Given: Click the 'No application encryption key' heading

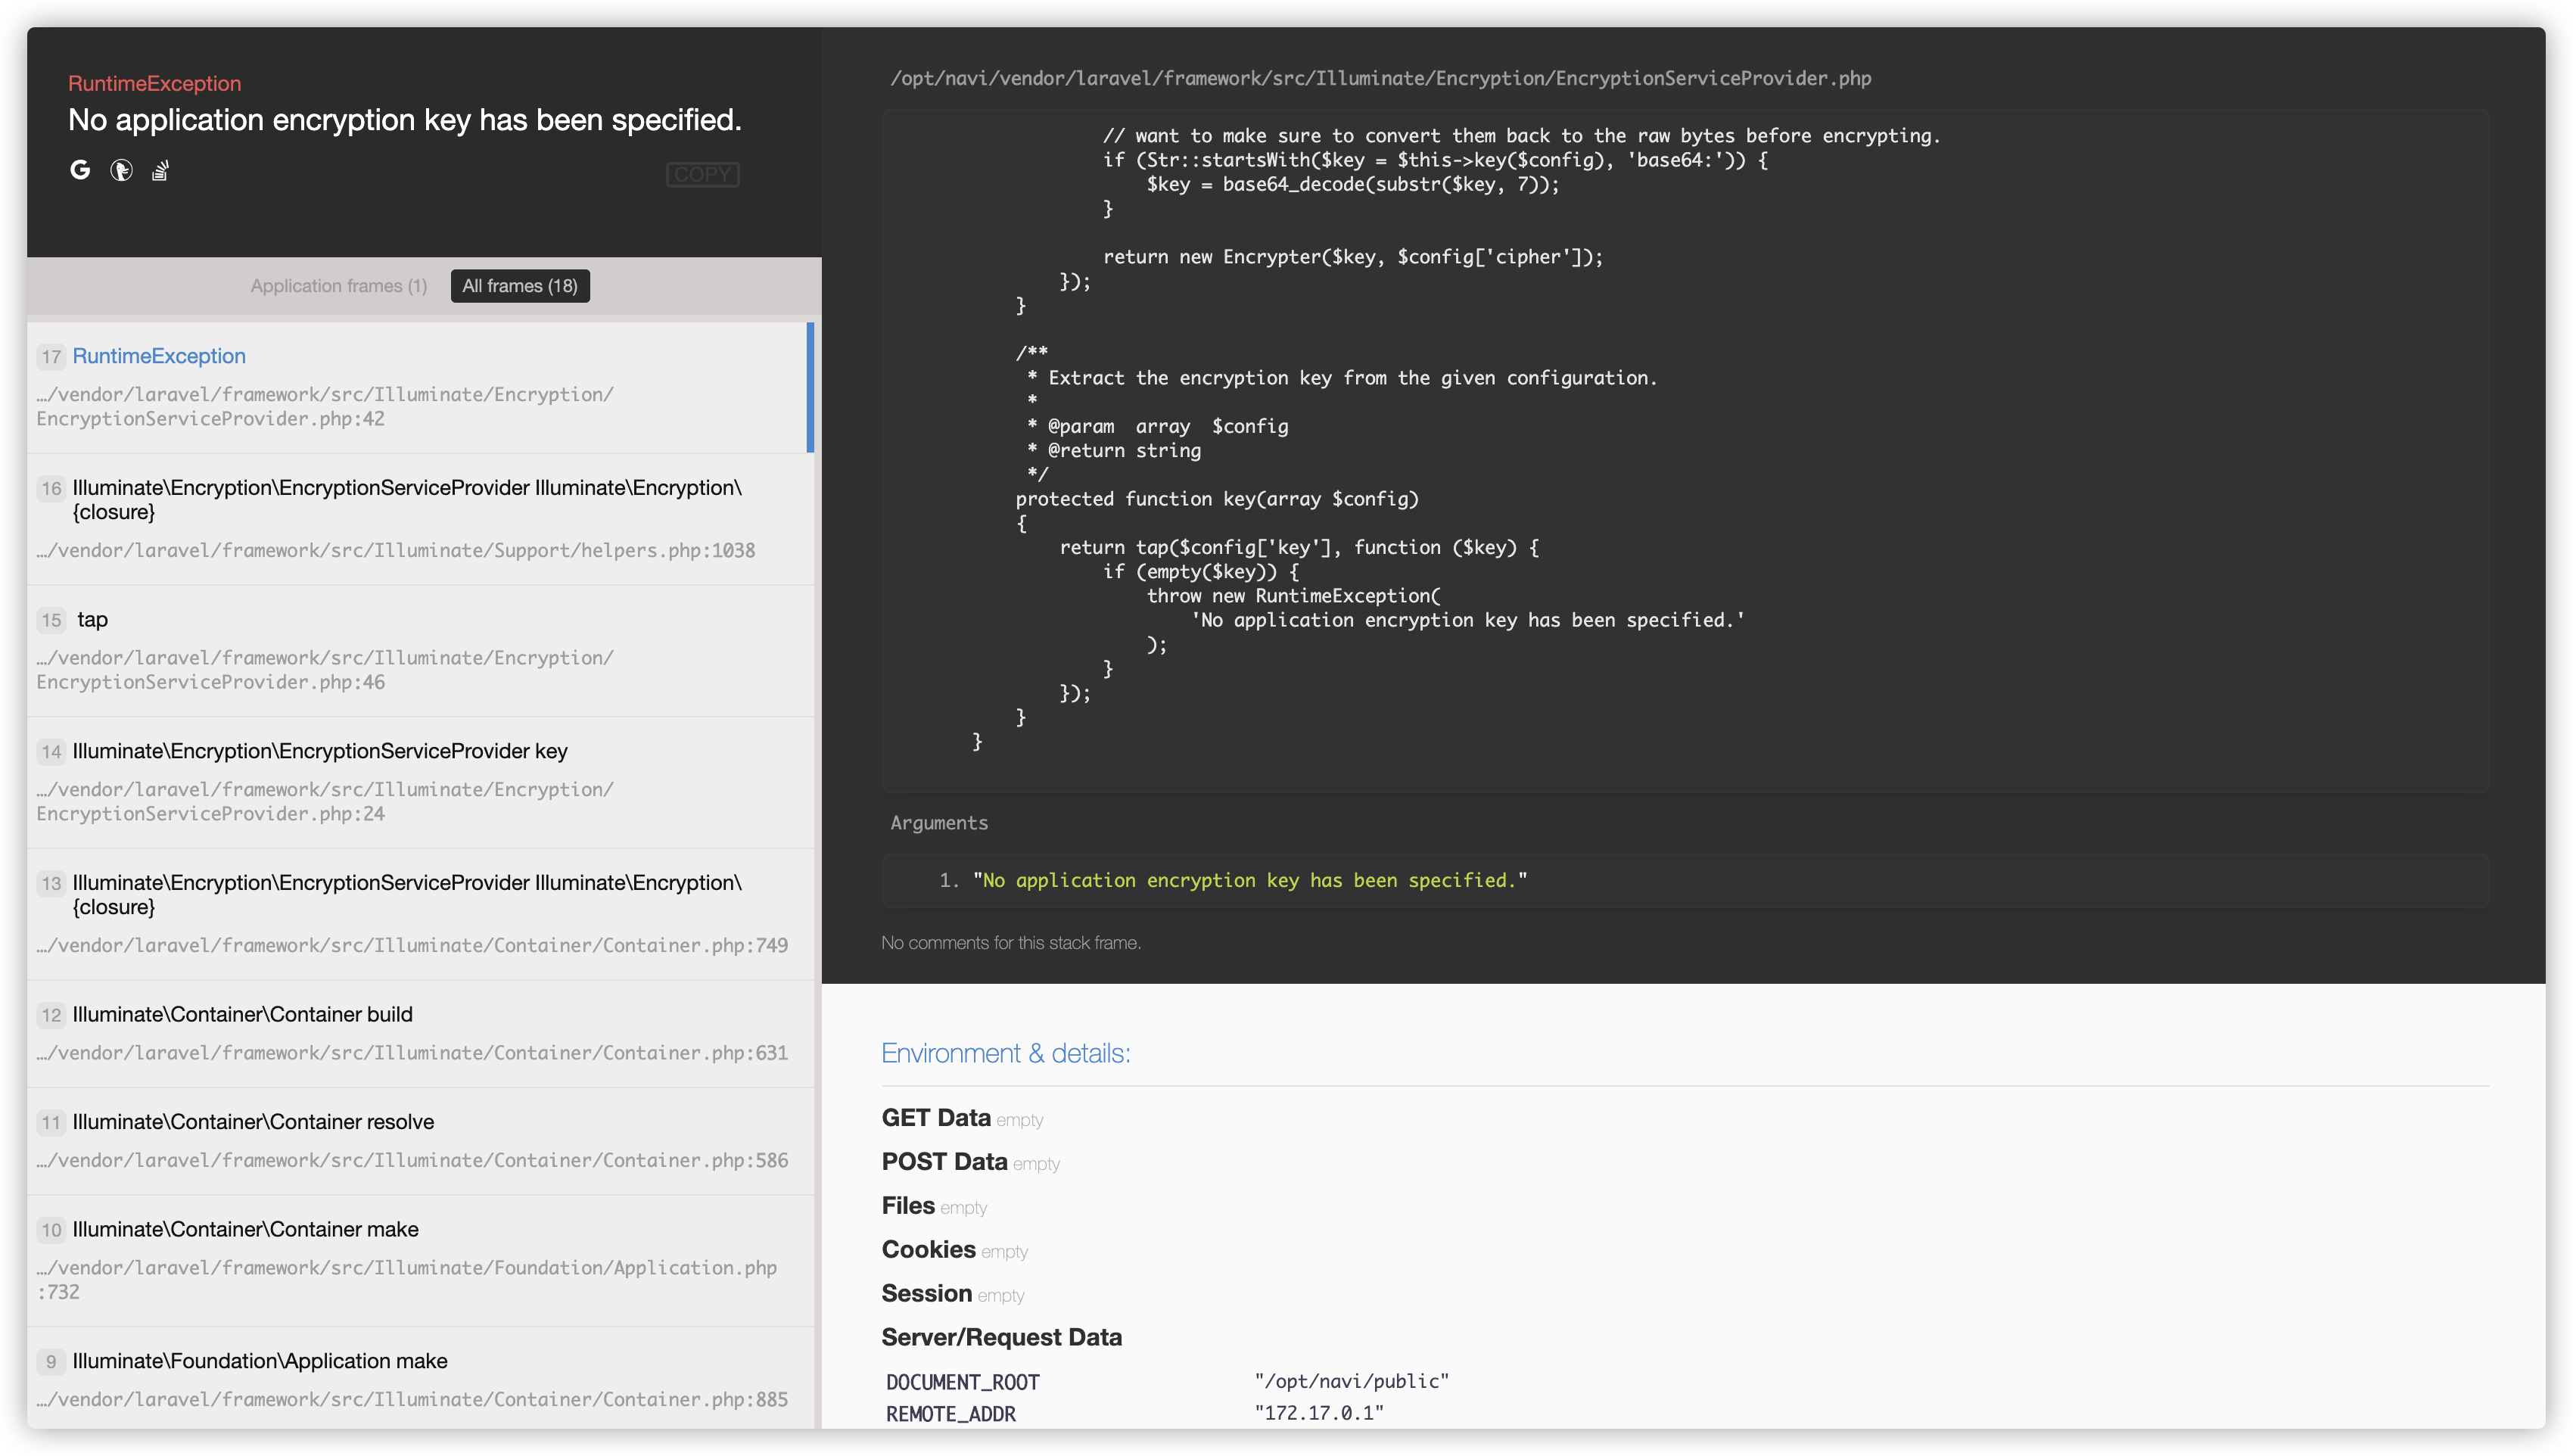Looking at the screenshot, I should [x=405, y=120].
